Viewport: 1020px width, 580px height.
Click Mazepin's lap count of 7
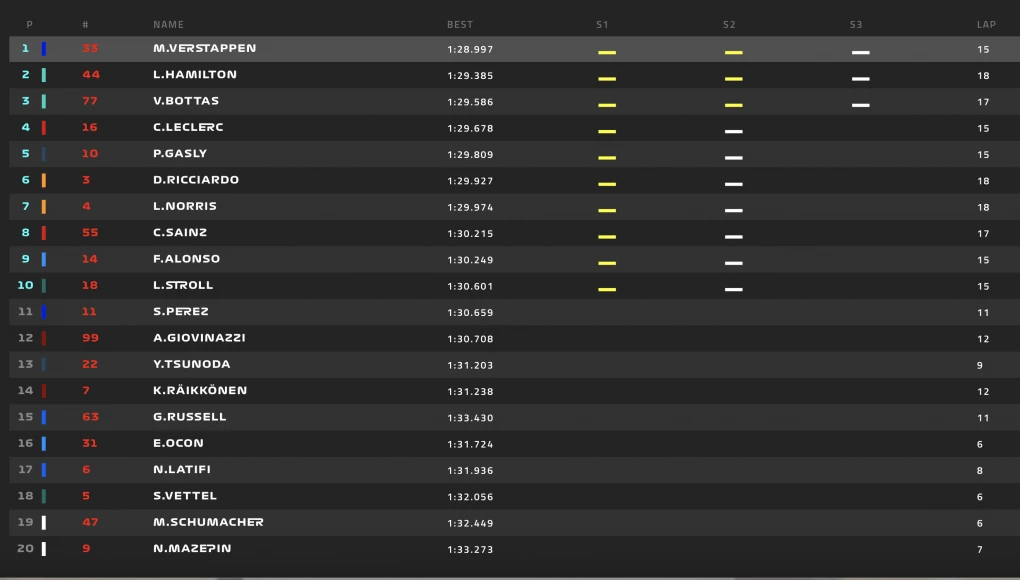(980, 549)
